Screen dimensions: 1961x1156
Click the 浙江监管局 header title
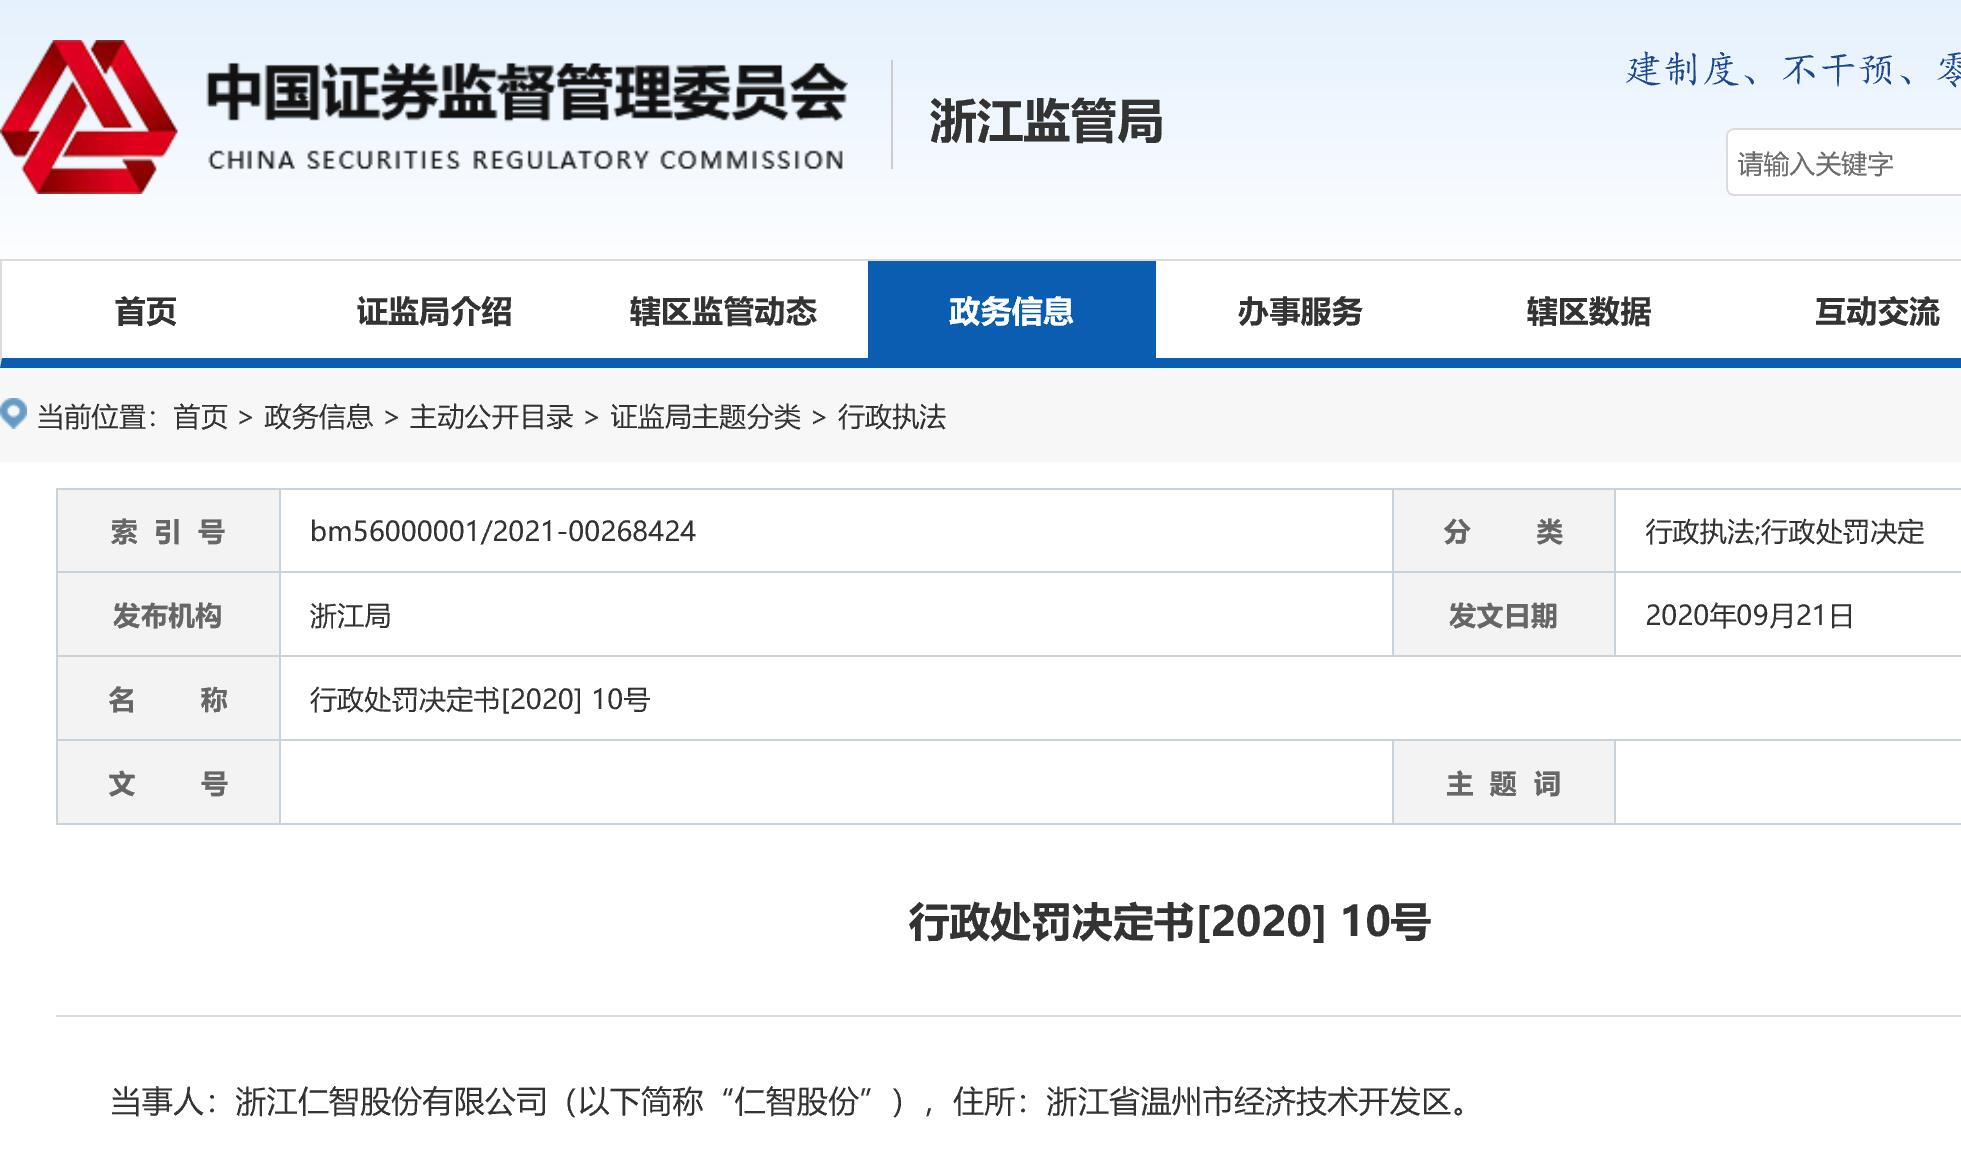pyautogui.click(x=1046, y=122)
